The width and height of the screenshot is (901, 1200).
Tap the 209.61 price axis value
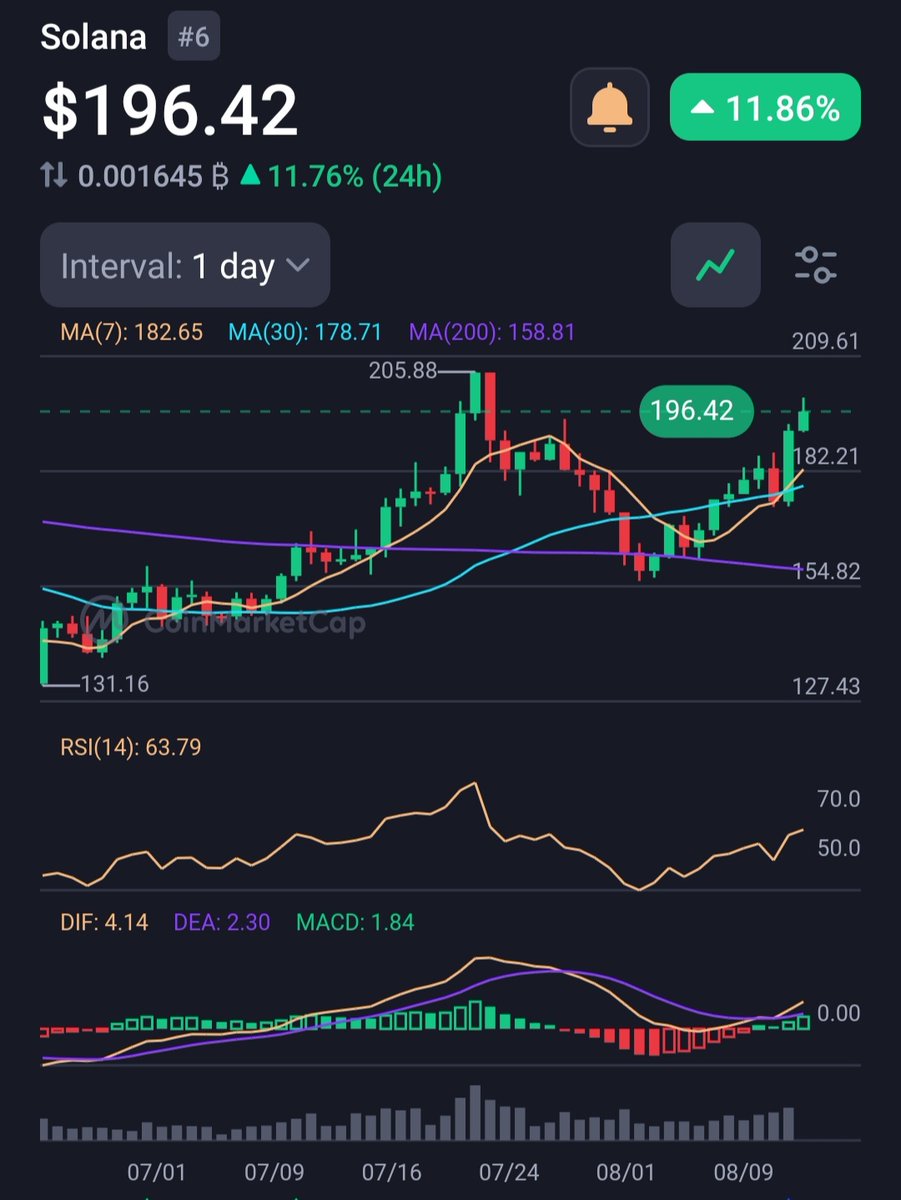click(x=825, y=342)
